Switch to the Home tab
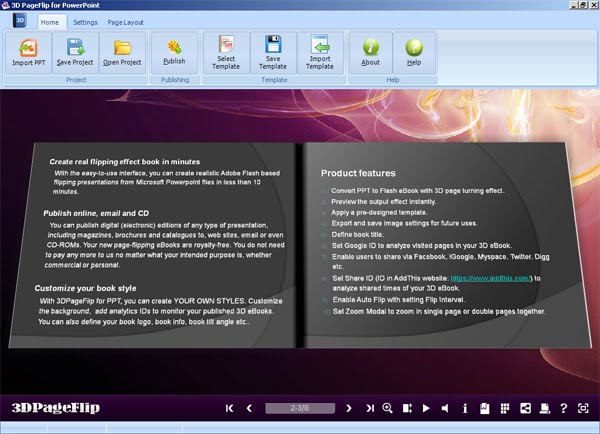Screen dimensions: 600x434 pyautogui.click(x=50, y=23)
